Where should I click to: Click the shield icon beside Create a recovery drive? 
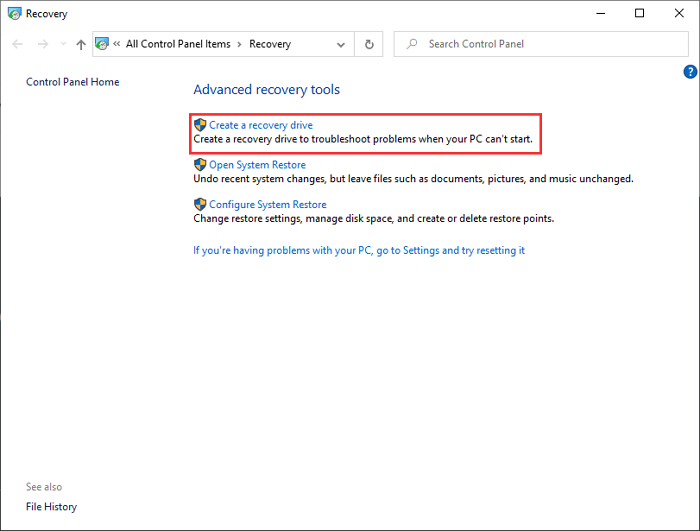[x=200, y=125]
